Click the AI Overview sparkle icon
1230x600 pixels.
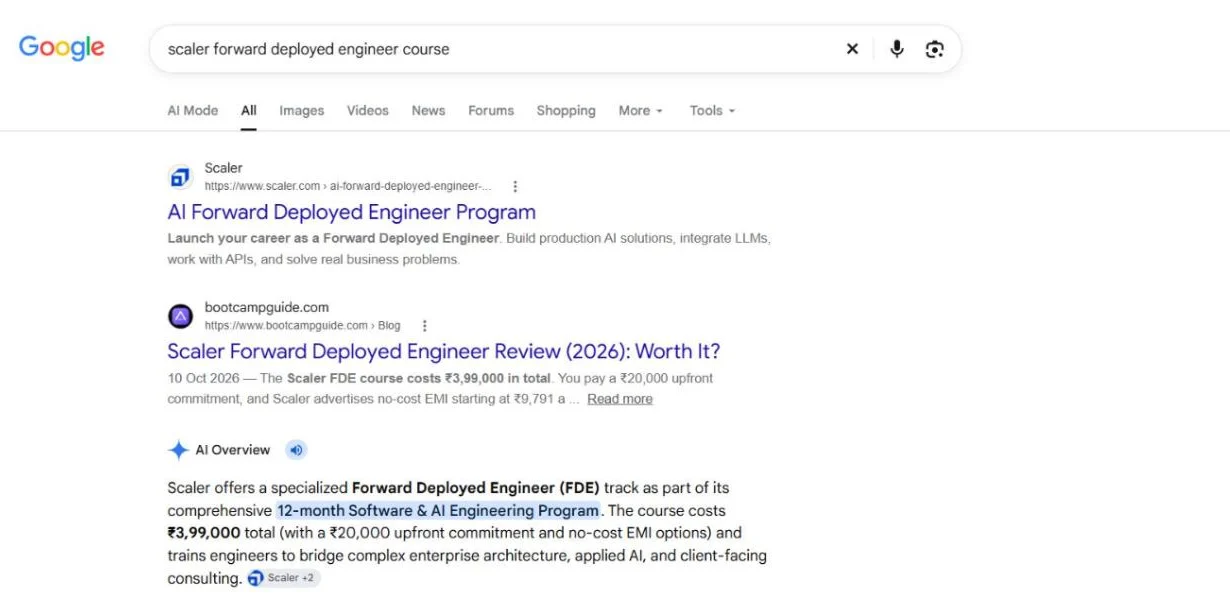(178, 450)
